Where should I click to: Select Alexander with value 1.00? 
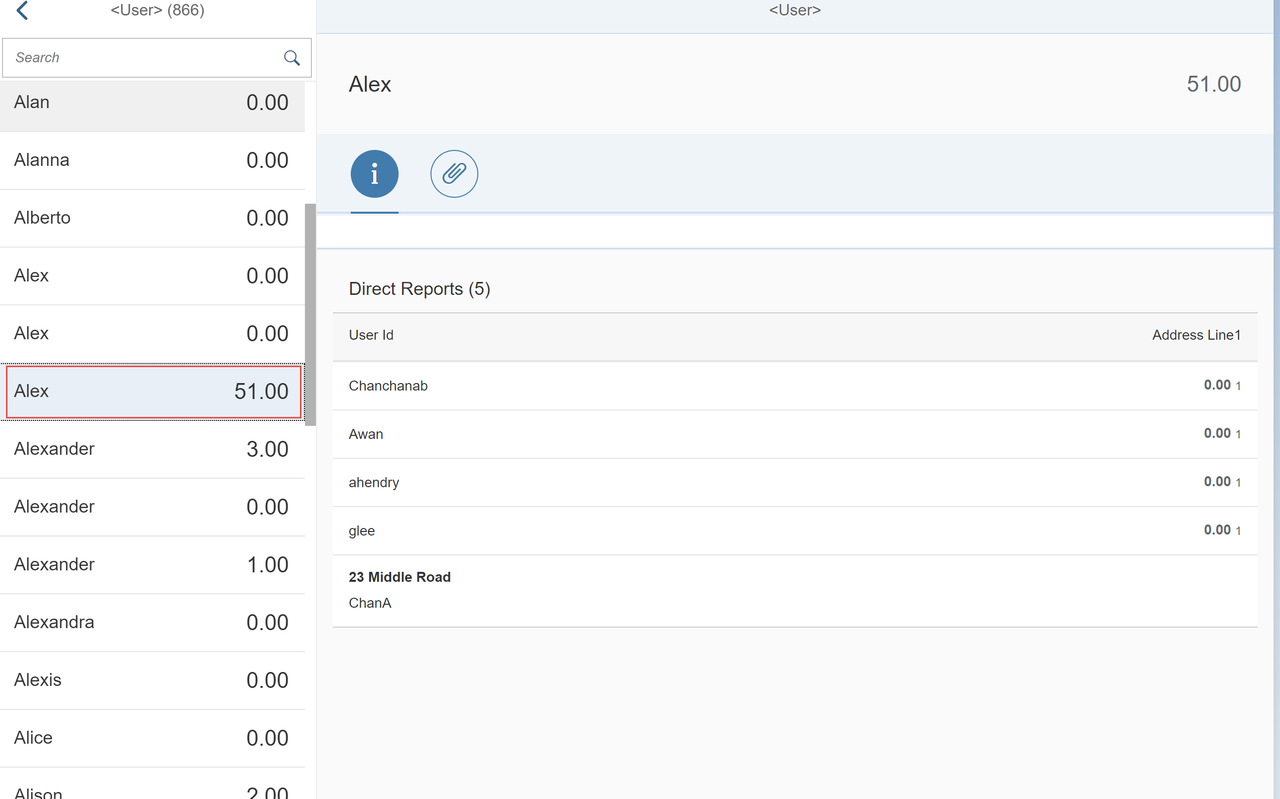[x=152, y=565]
